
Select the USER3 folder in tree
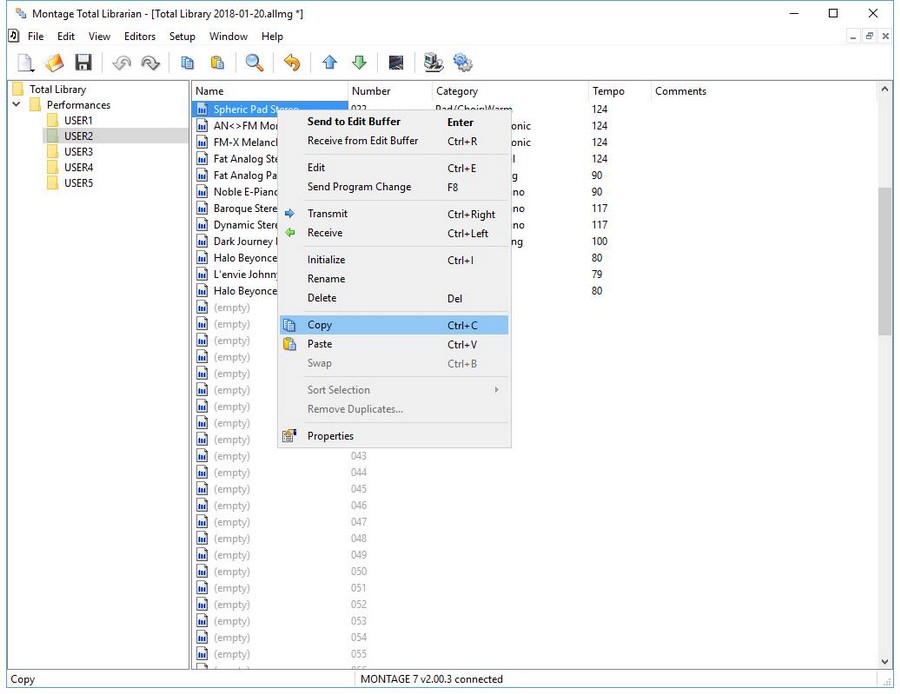coord(78,152)
